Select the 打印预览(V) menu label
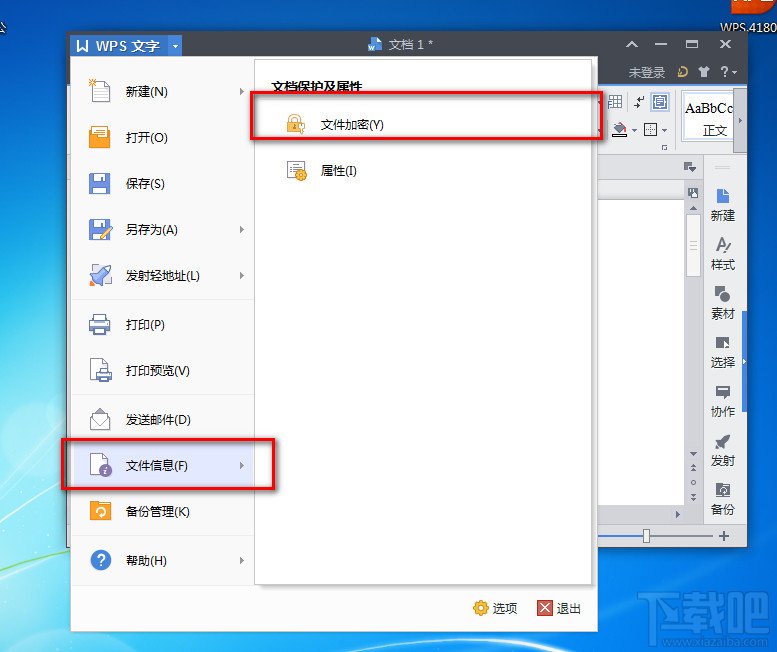This screenshot has height=652, width=777. click(157, 370)
